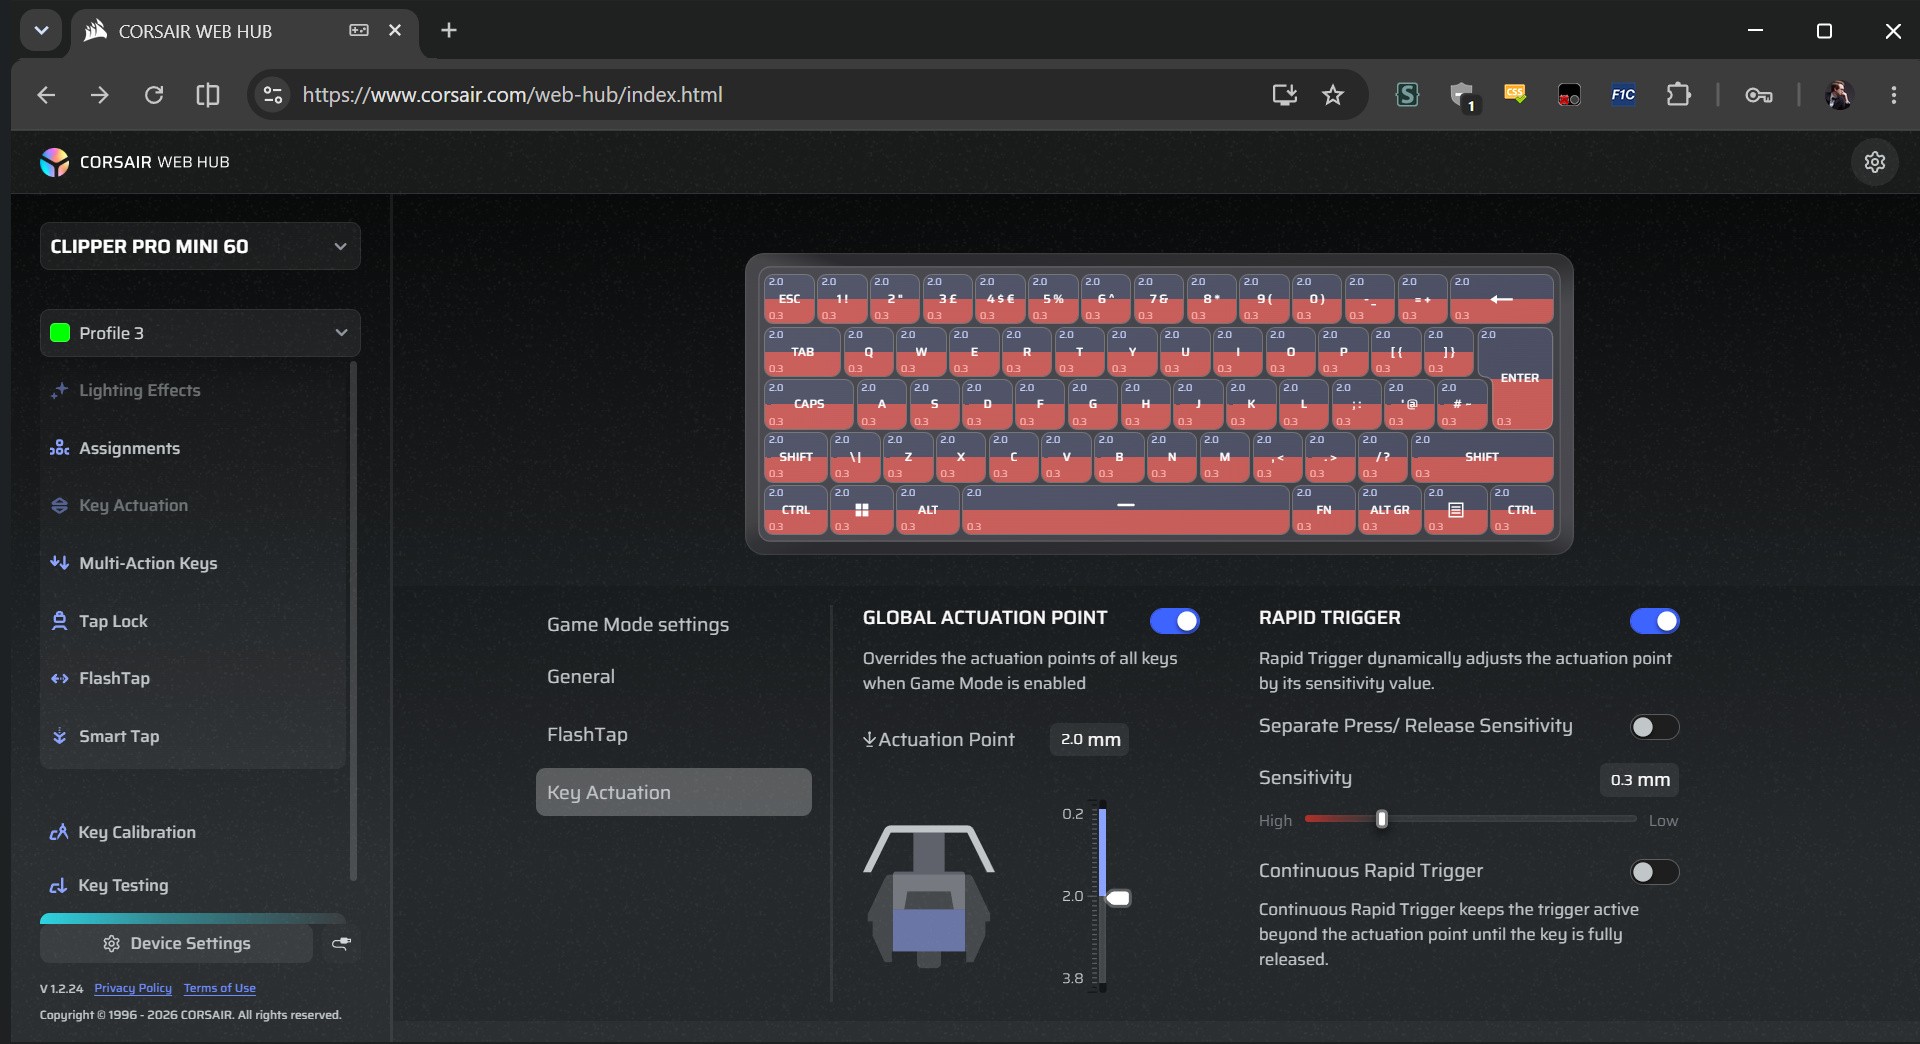Open the password manager key icon

pyautogui.click(x=1759, y=95)
